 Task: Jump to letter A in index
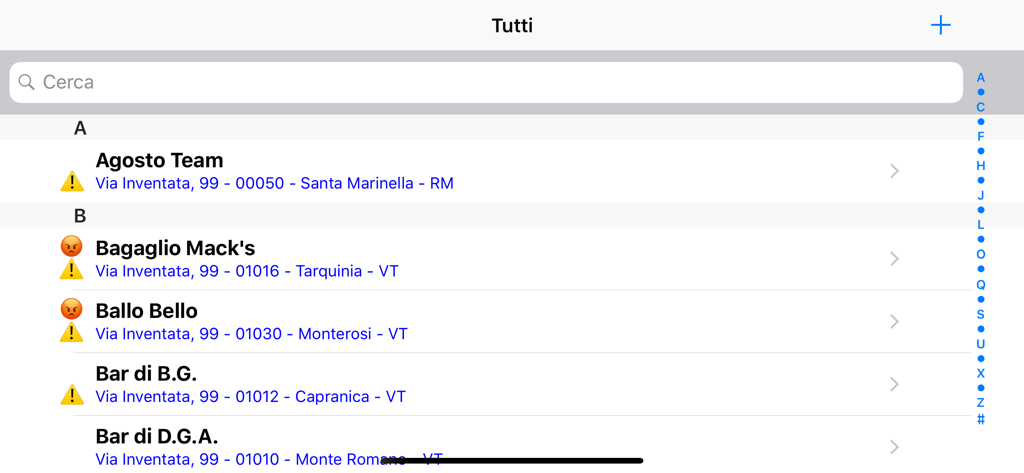pos(981,78)
